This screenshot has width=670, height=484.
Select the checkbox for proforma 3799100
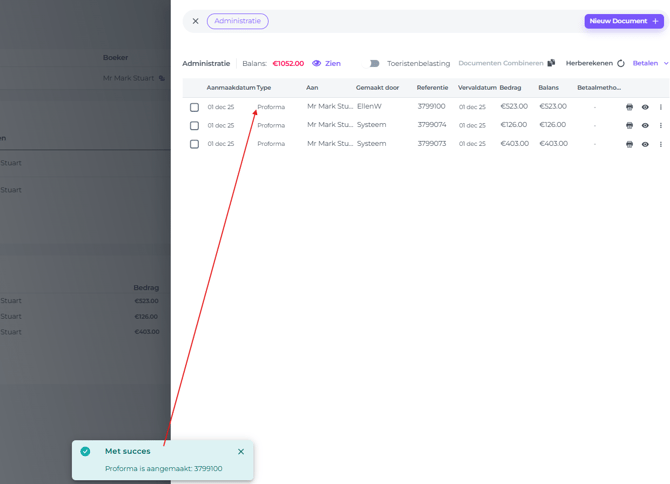pyautogui.click(x=194, y=107)
